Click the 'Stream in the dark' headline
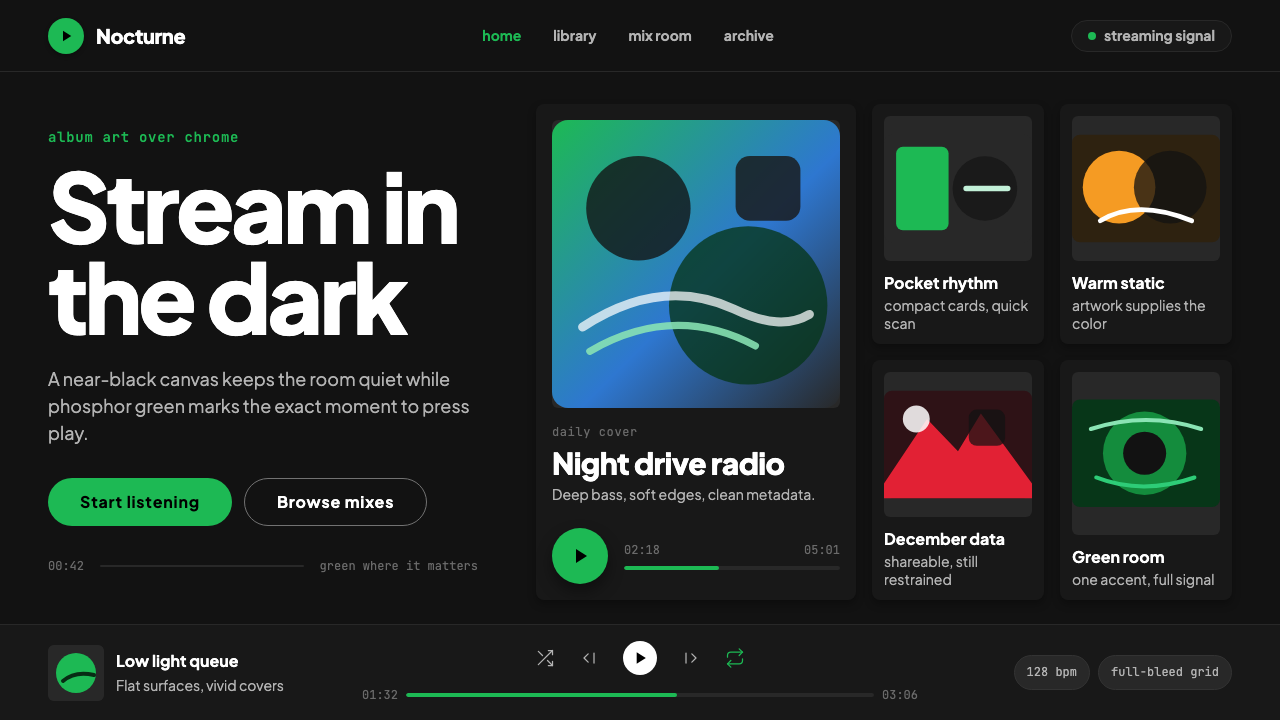 254,254
